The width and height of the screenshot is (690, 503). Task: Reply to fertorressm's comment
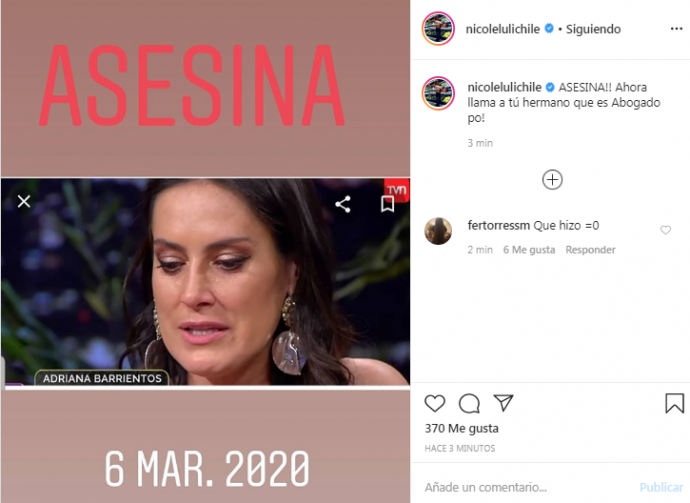tap(590, 250)
